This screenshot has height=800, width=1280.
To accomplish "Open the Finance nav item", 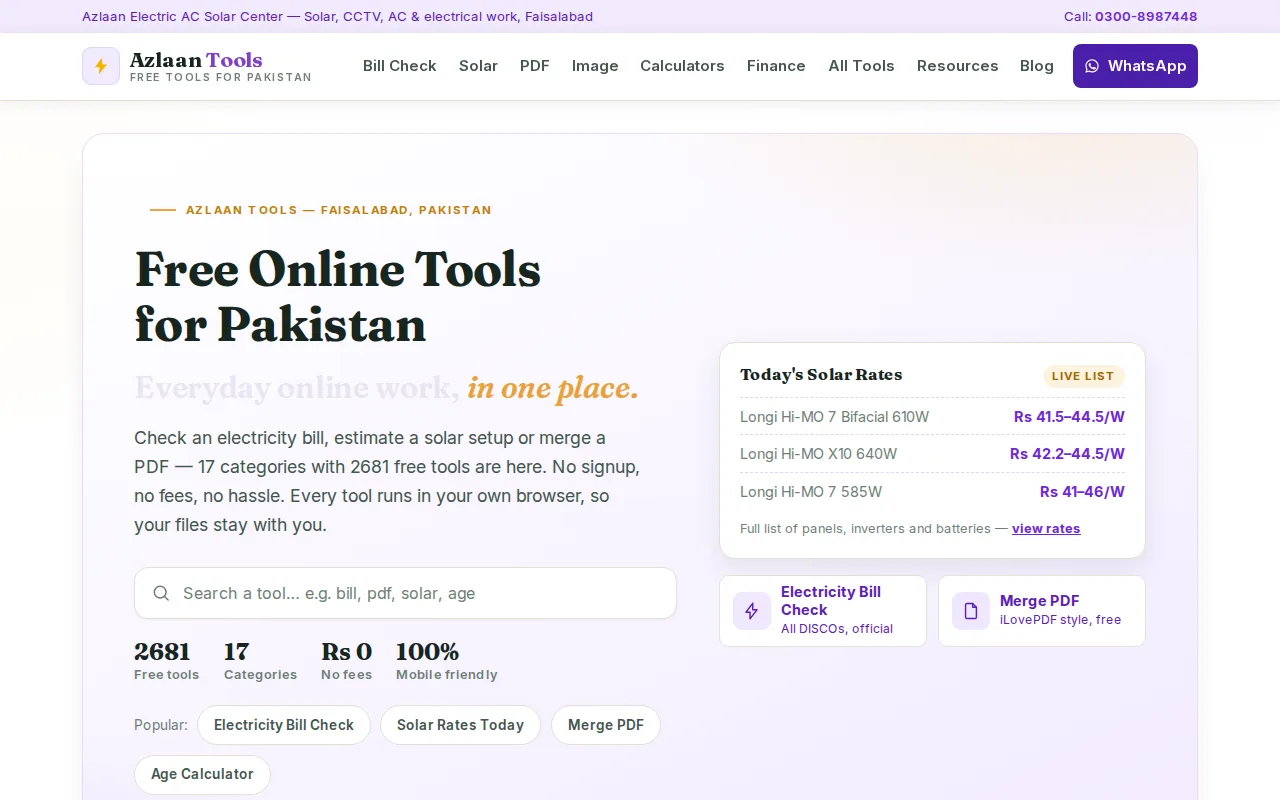I will pyautogui.click(x=776, y=66).
